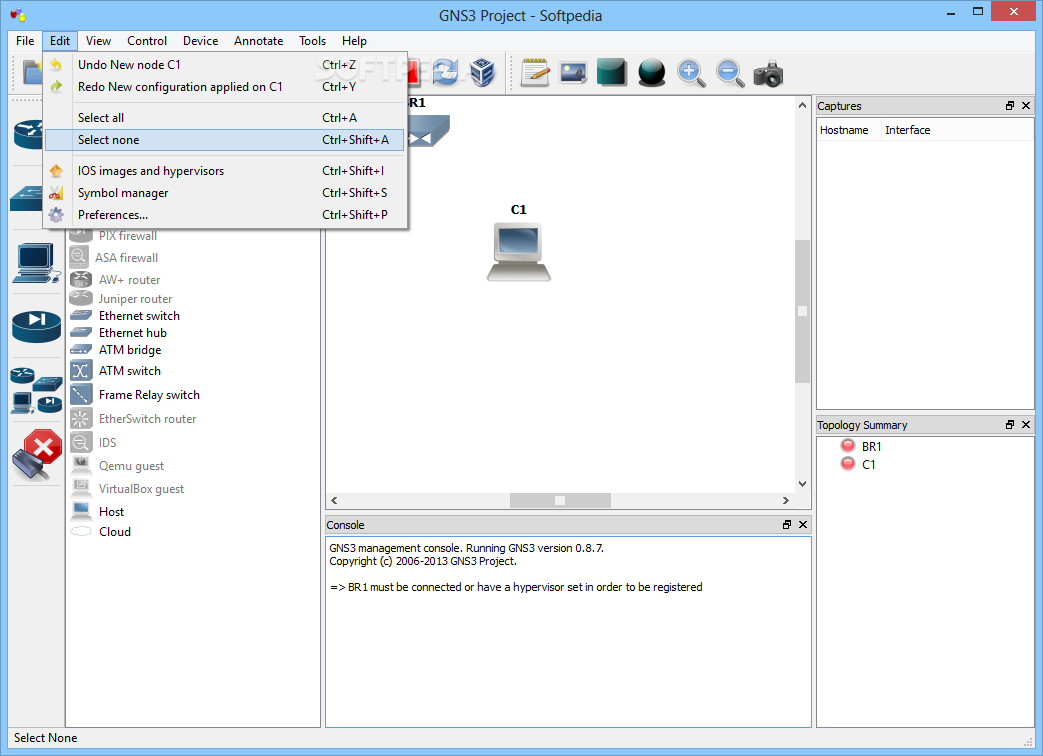Screen dimensions: 1043x756
Task: Click the EtherSwitch router list entry
Action: click(x=147, y=418)
